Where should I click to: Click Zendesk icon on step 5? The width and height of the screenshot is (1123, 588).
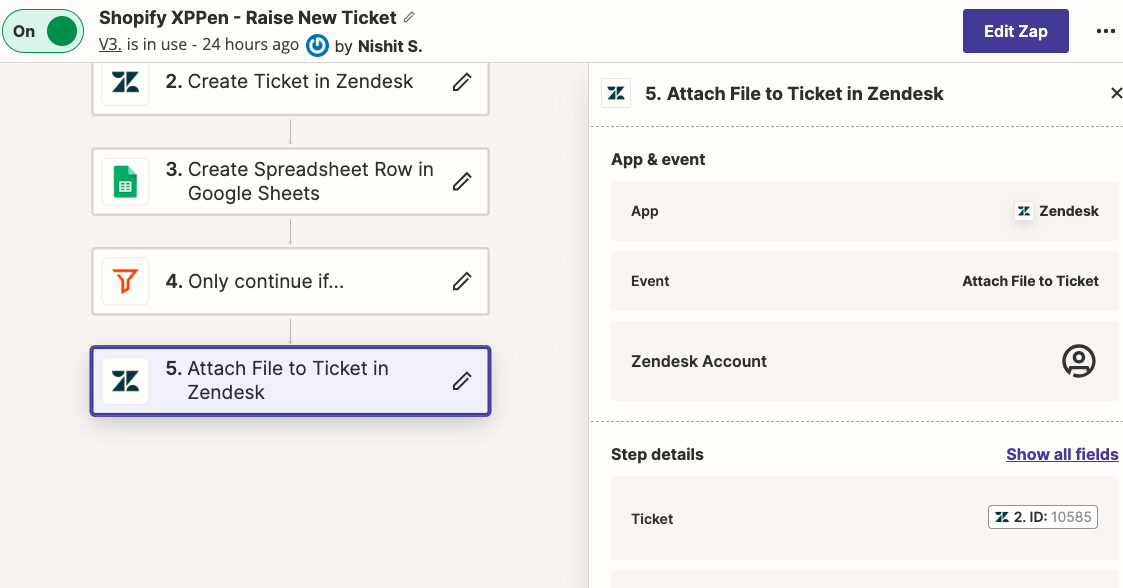click(125, 381)
